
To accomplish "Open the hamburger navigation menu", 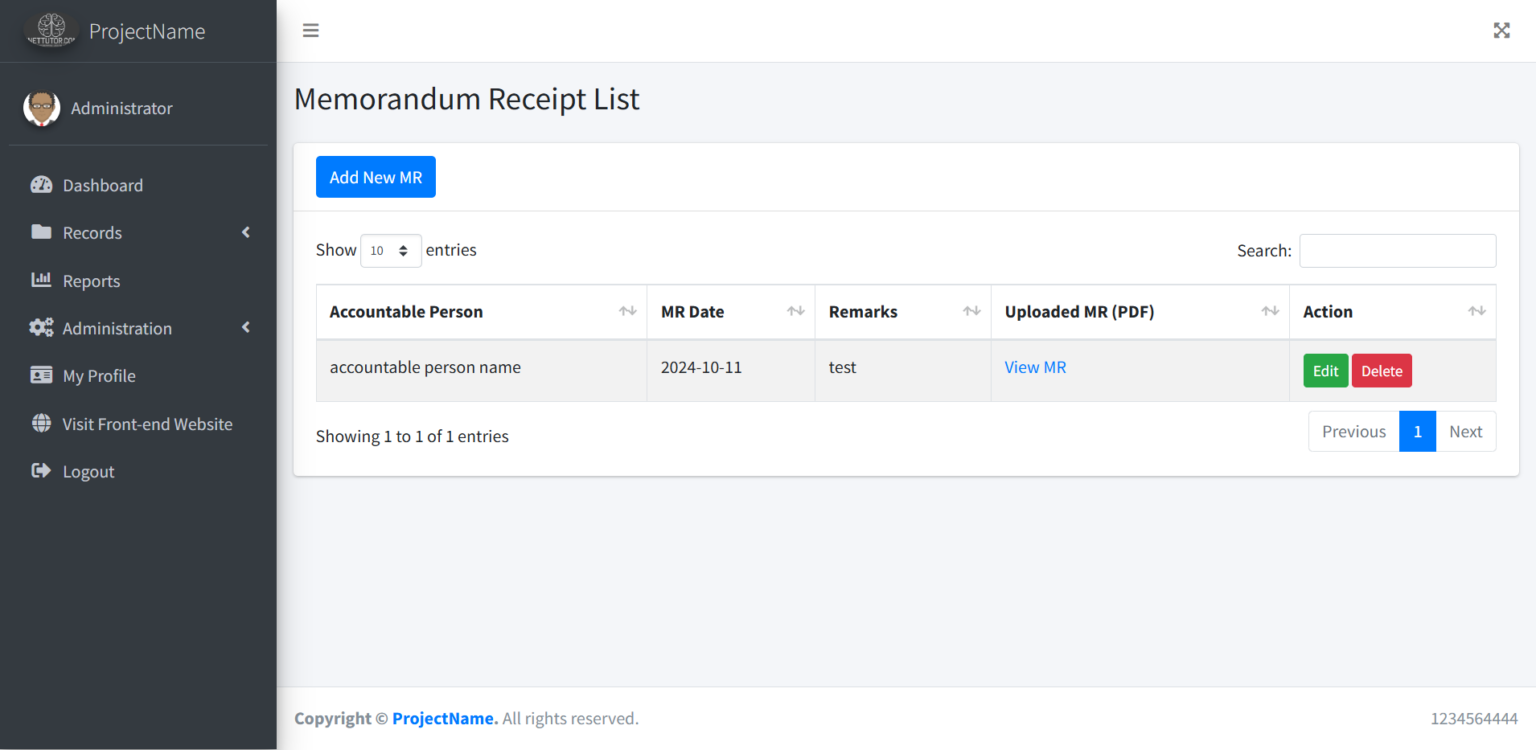I will (310, 30).
